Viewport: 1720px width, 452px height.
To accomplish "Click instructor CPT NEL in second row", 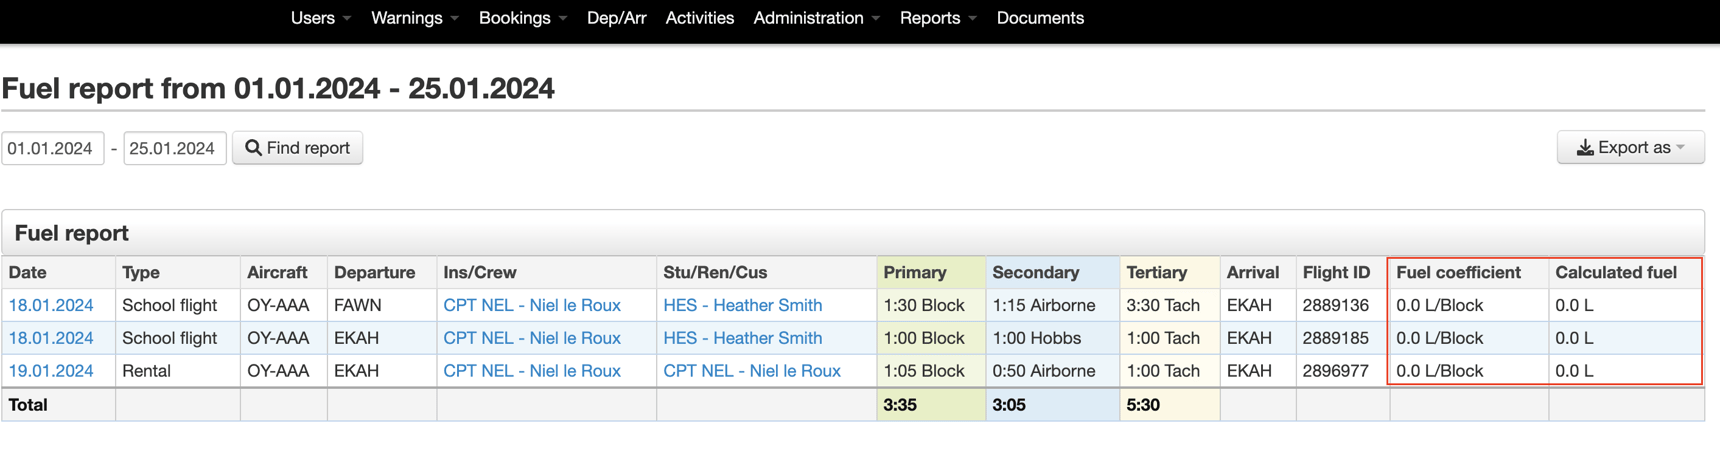I will [531, 338].
